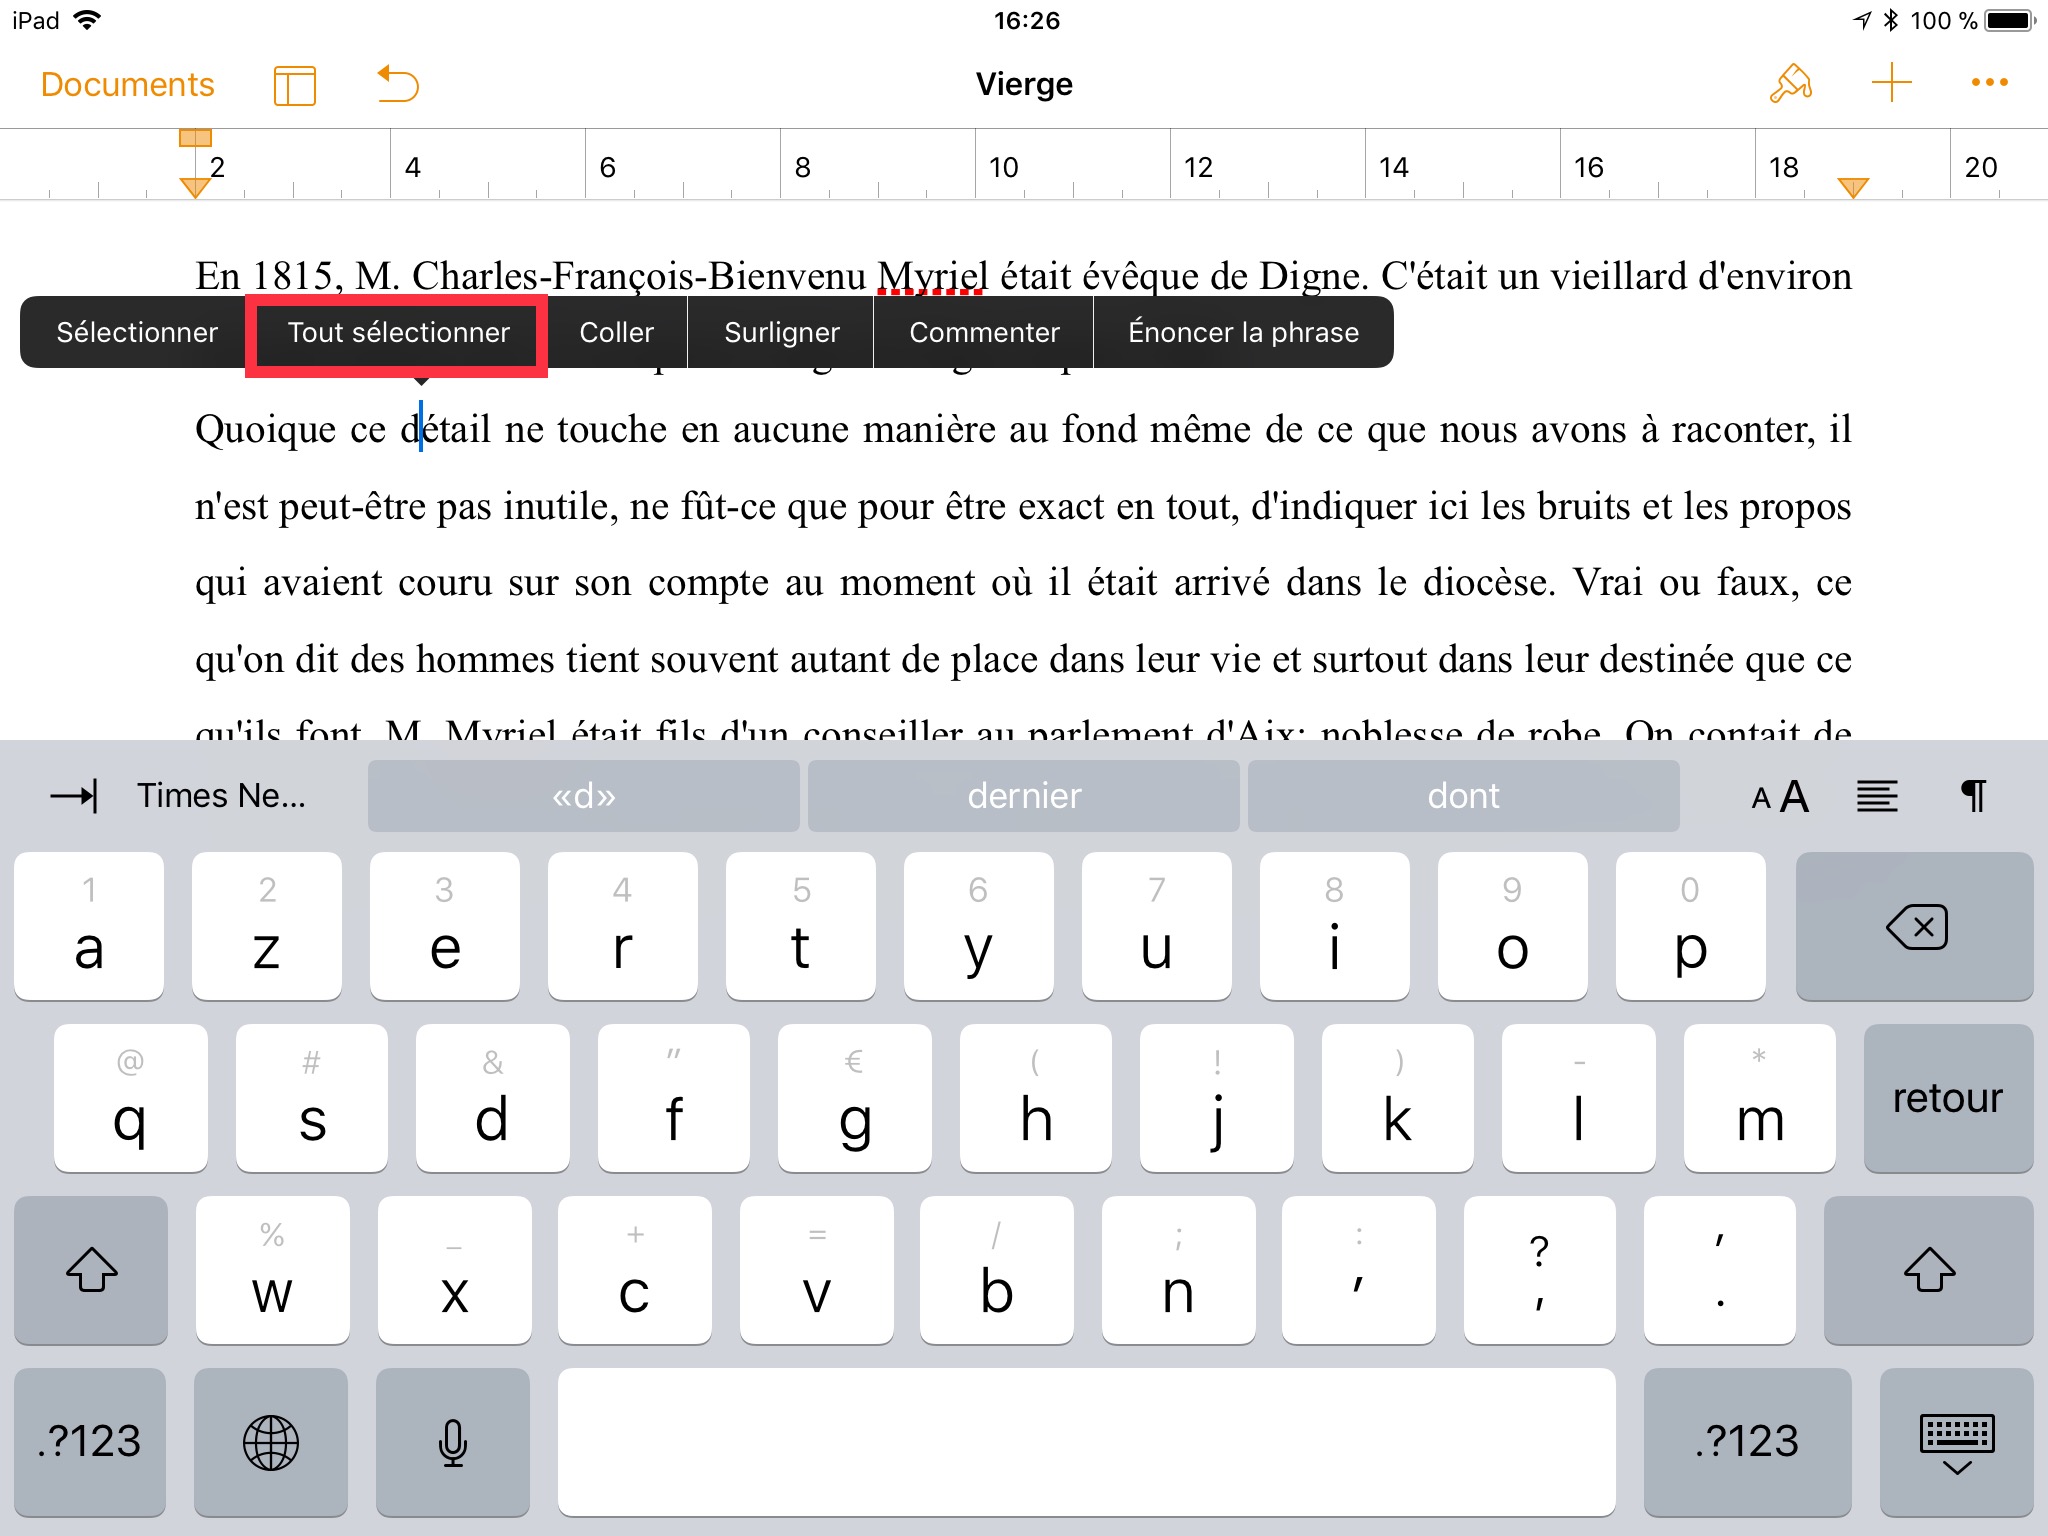Switch keyboard language with globe key
The width and height of the screenshot is (2048, 1536).
tap(271, 1442)
